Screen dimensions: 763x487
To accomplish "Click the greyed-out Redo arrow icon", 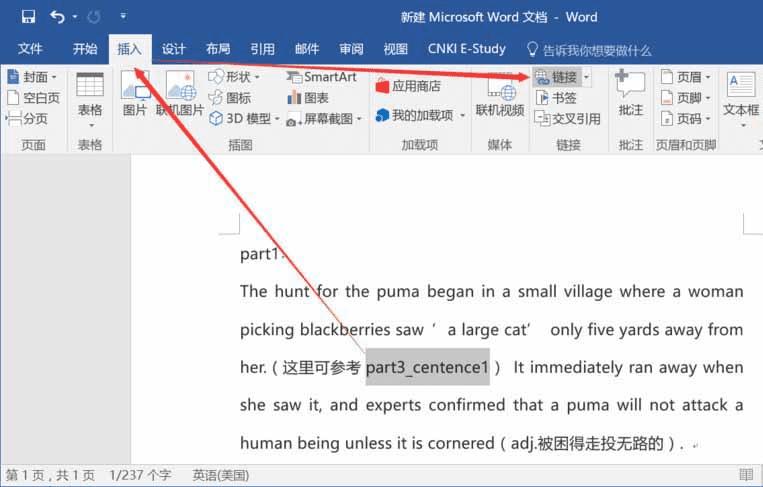I will [94, 18].
